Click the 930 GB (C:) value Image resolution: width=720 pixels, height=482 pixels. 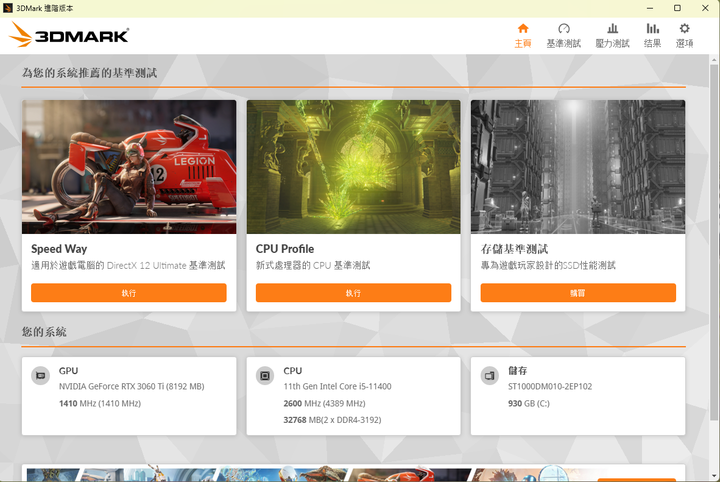point(529,404)
